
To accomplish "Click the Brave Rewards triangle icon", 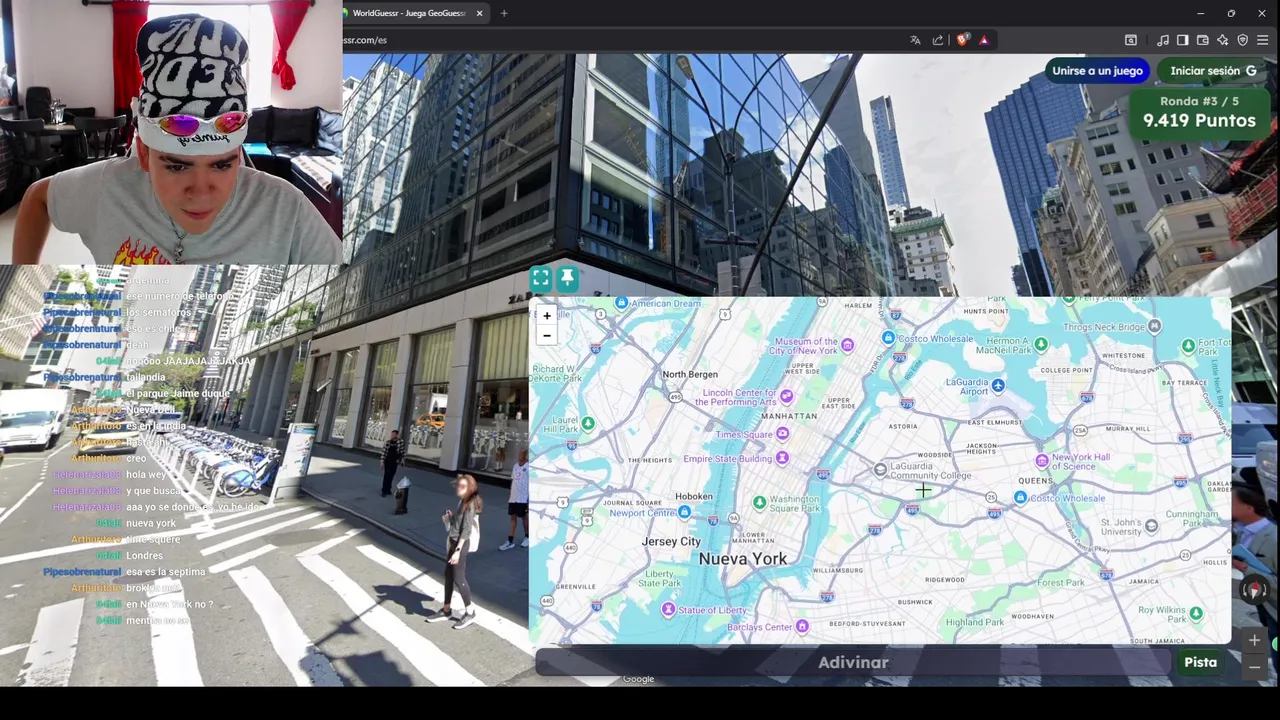I will pos(984,40).
